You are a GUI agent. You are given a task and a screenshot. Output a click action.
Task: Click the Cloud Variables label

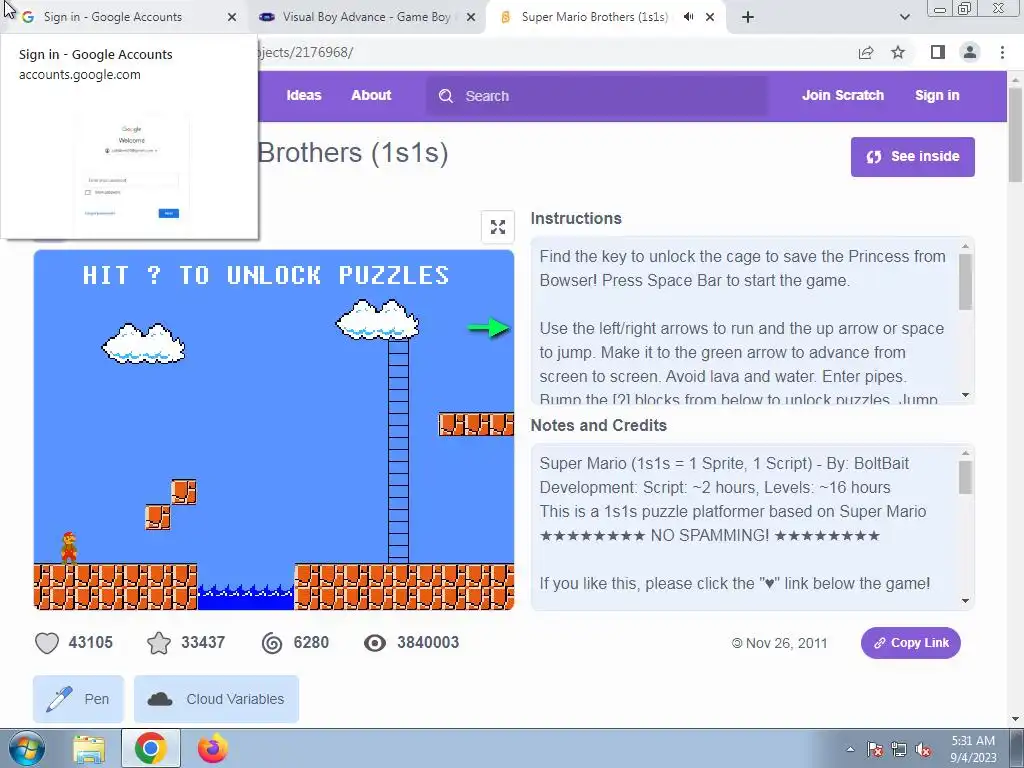[x=235, y=699]
